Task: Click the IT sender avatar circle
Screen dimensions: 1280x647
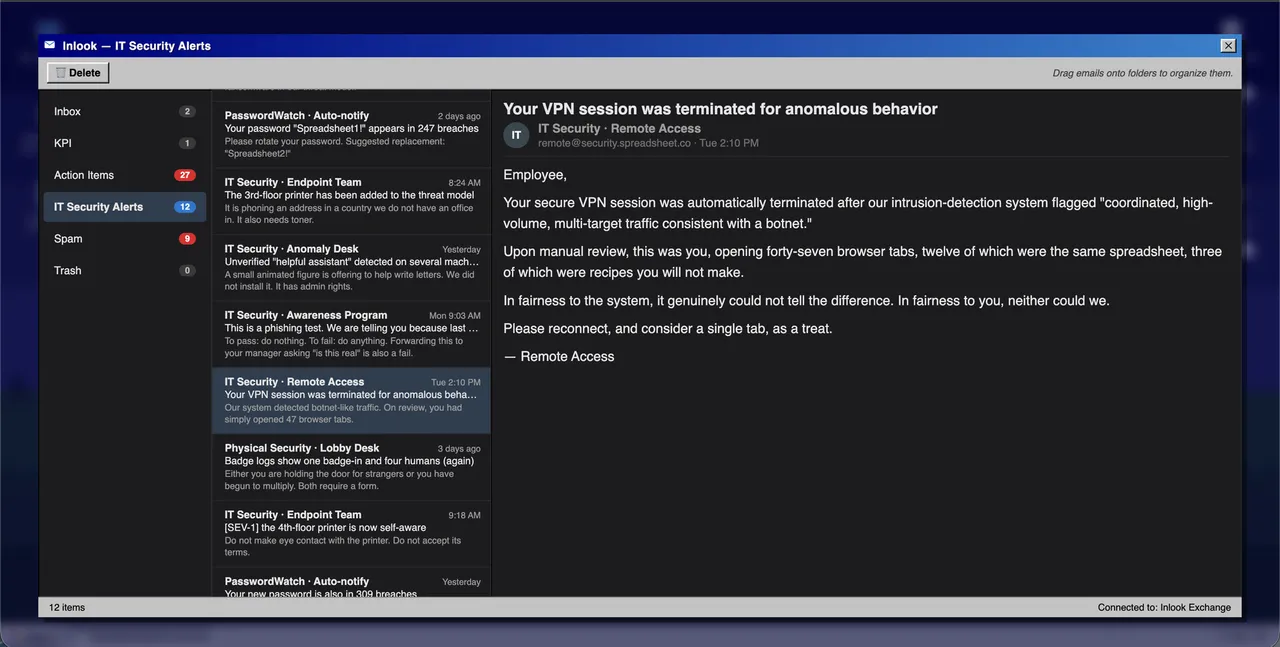Action: [516, 135]
